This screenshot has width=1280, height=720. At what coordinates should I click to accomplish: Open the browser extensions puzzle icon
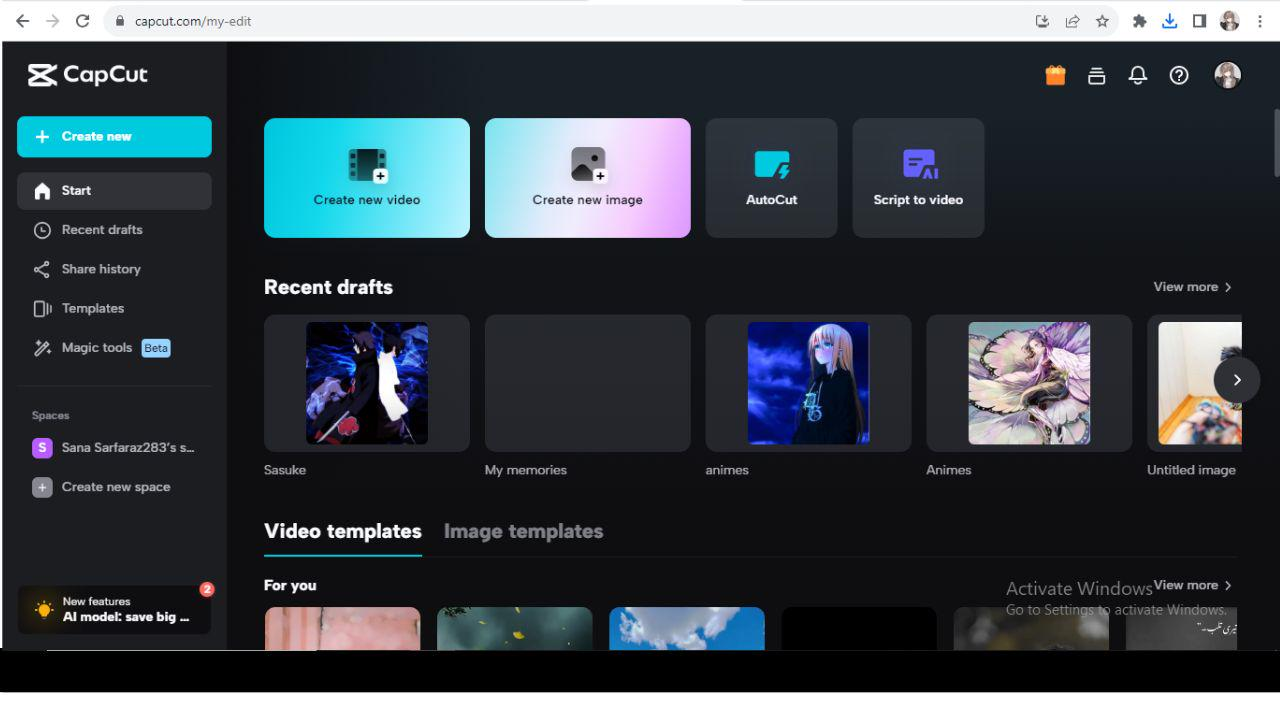coord(1139,20)
